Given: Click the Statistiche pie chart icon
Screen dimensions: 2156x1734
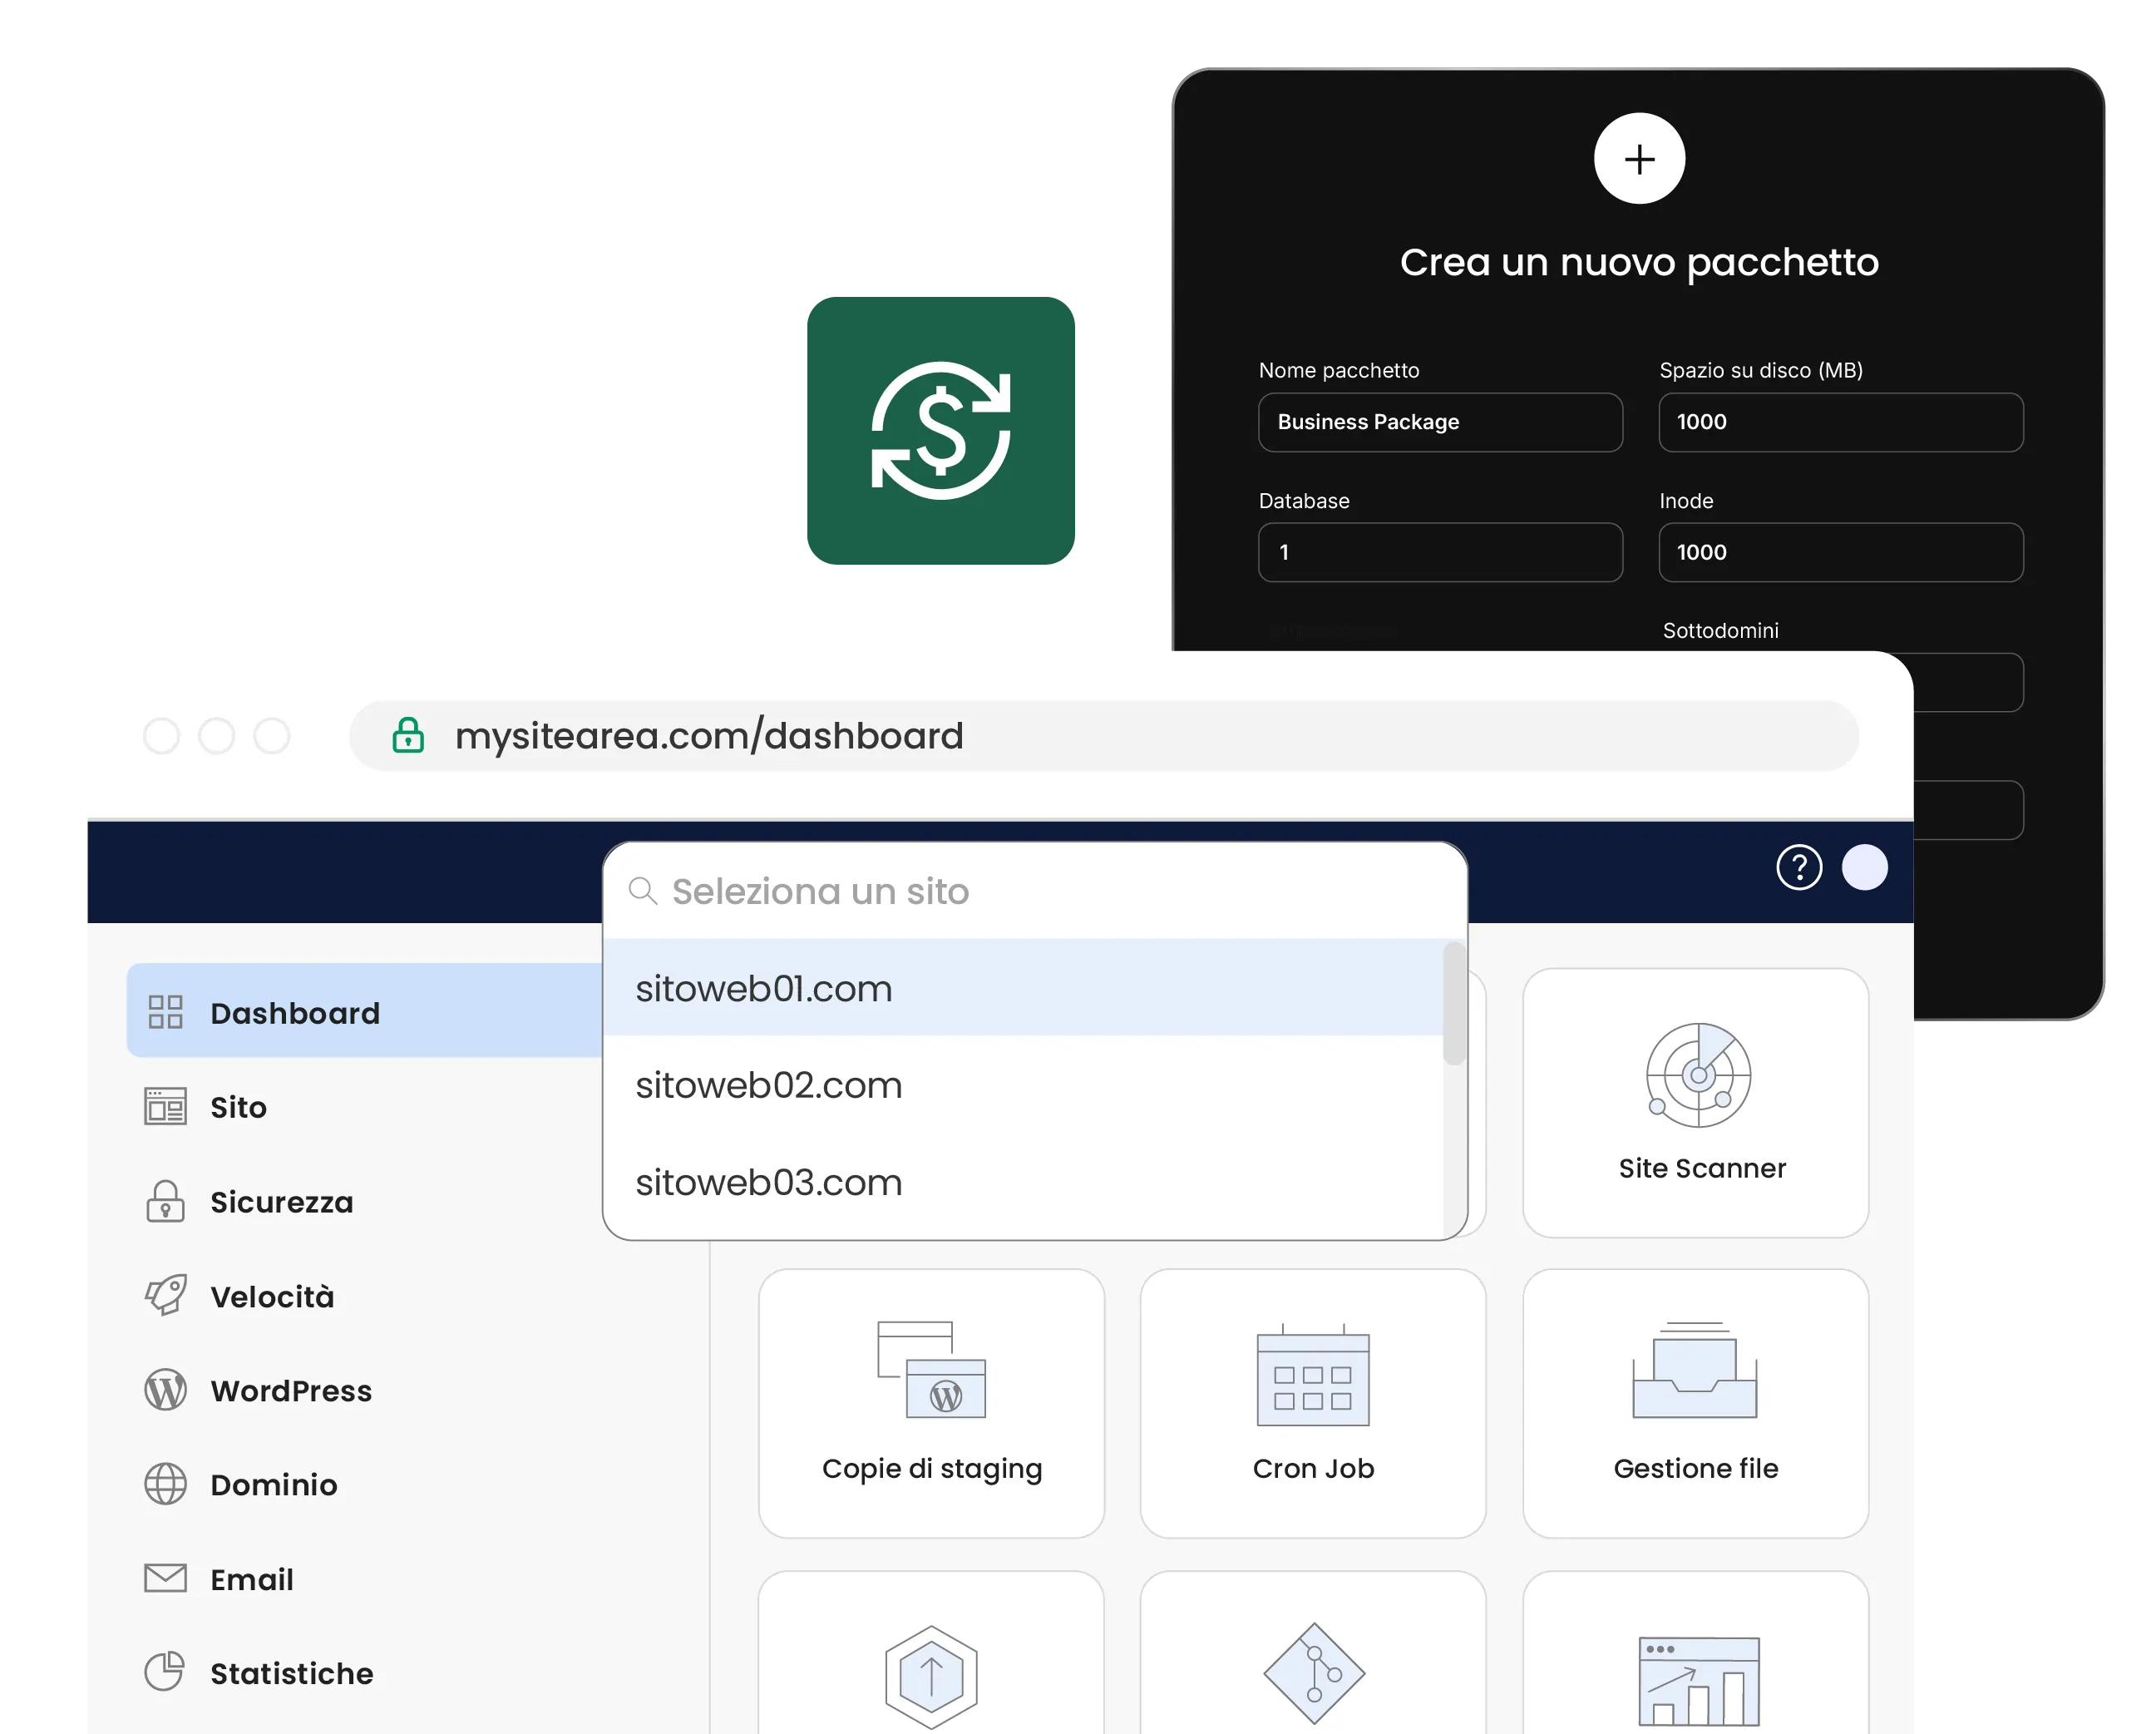Looking at the screenshot, I should (164, 1672).
